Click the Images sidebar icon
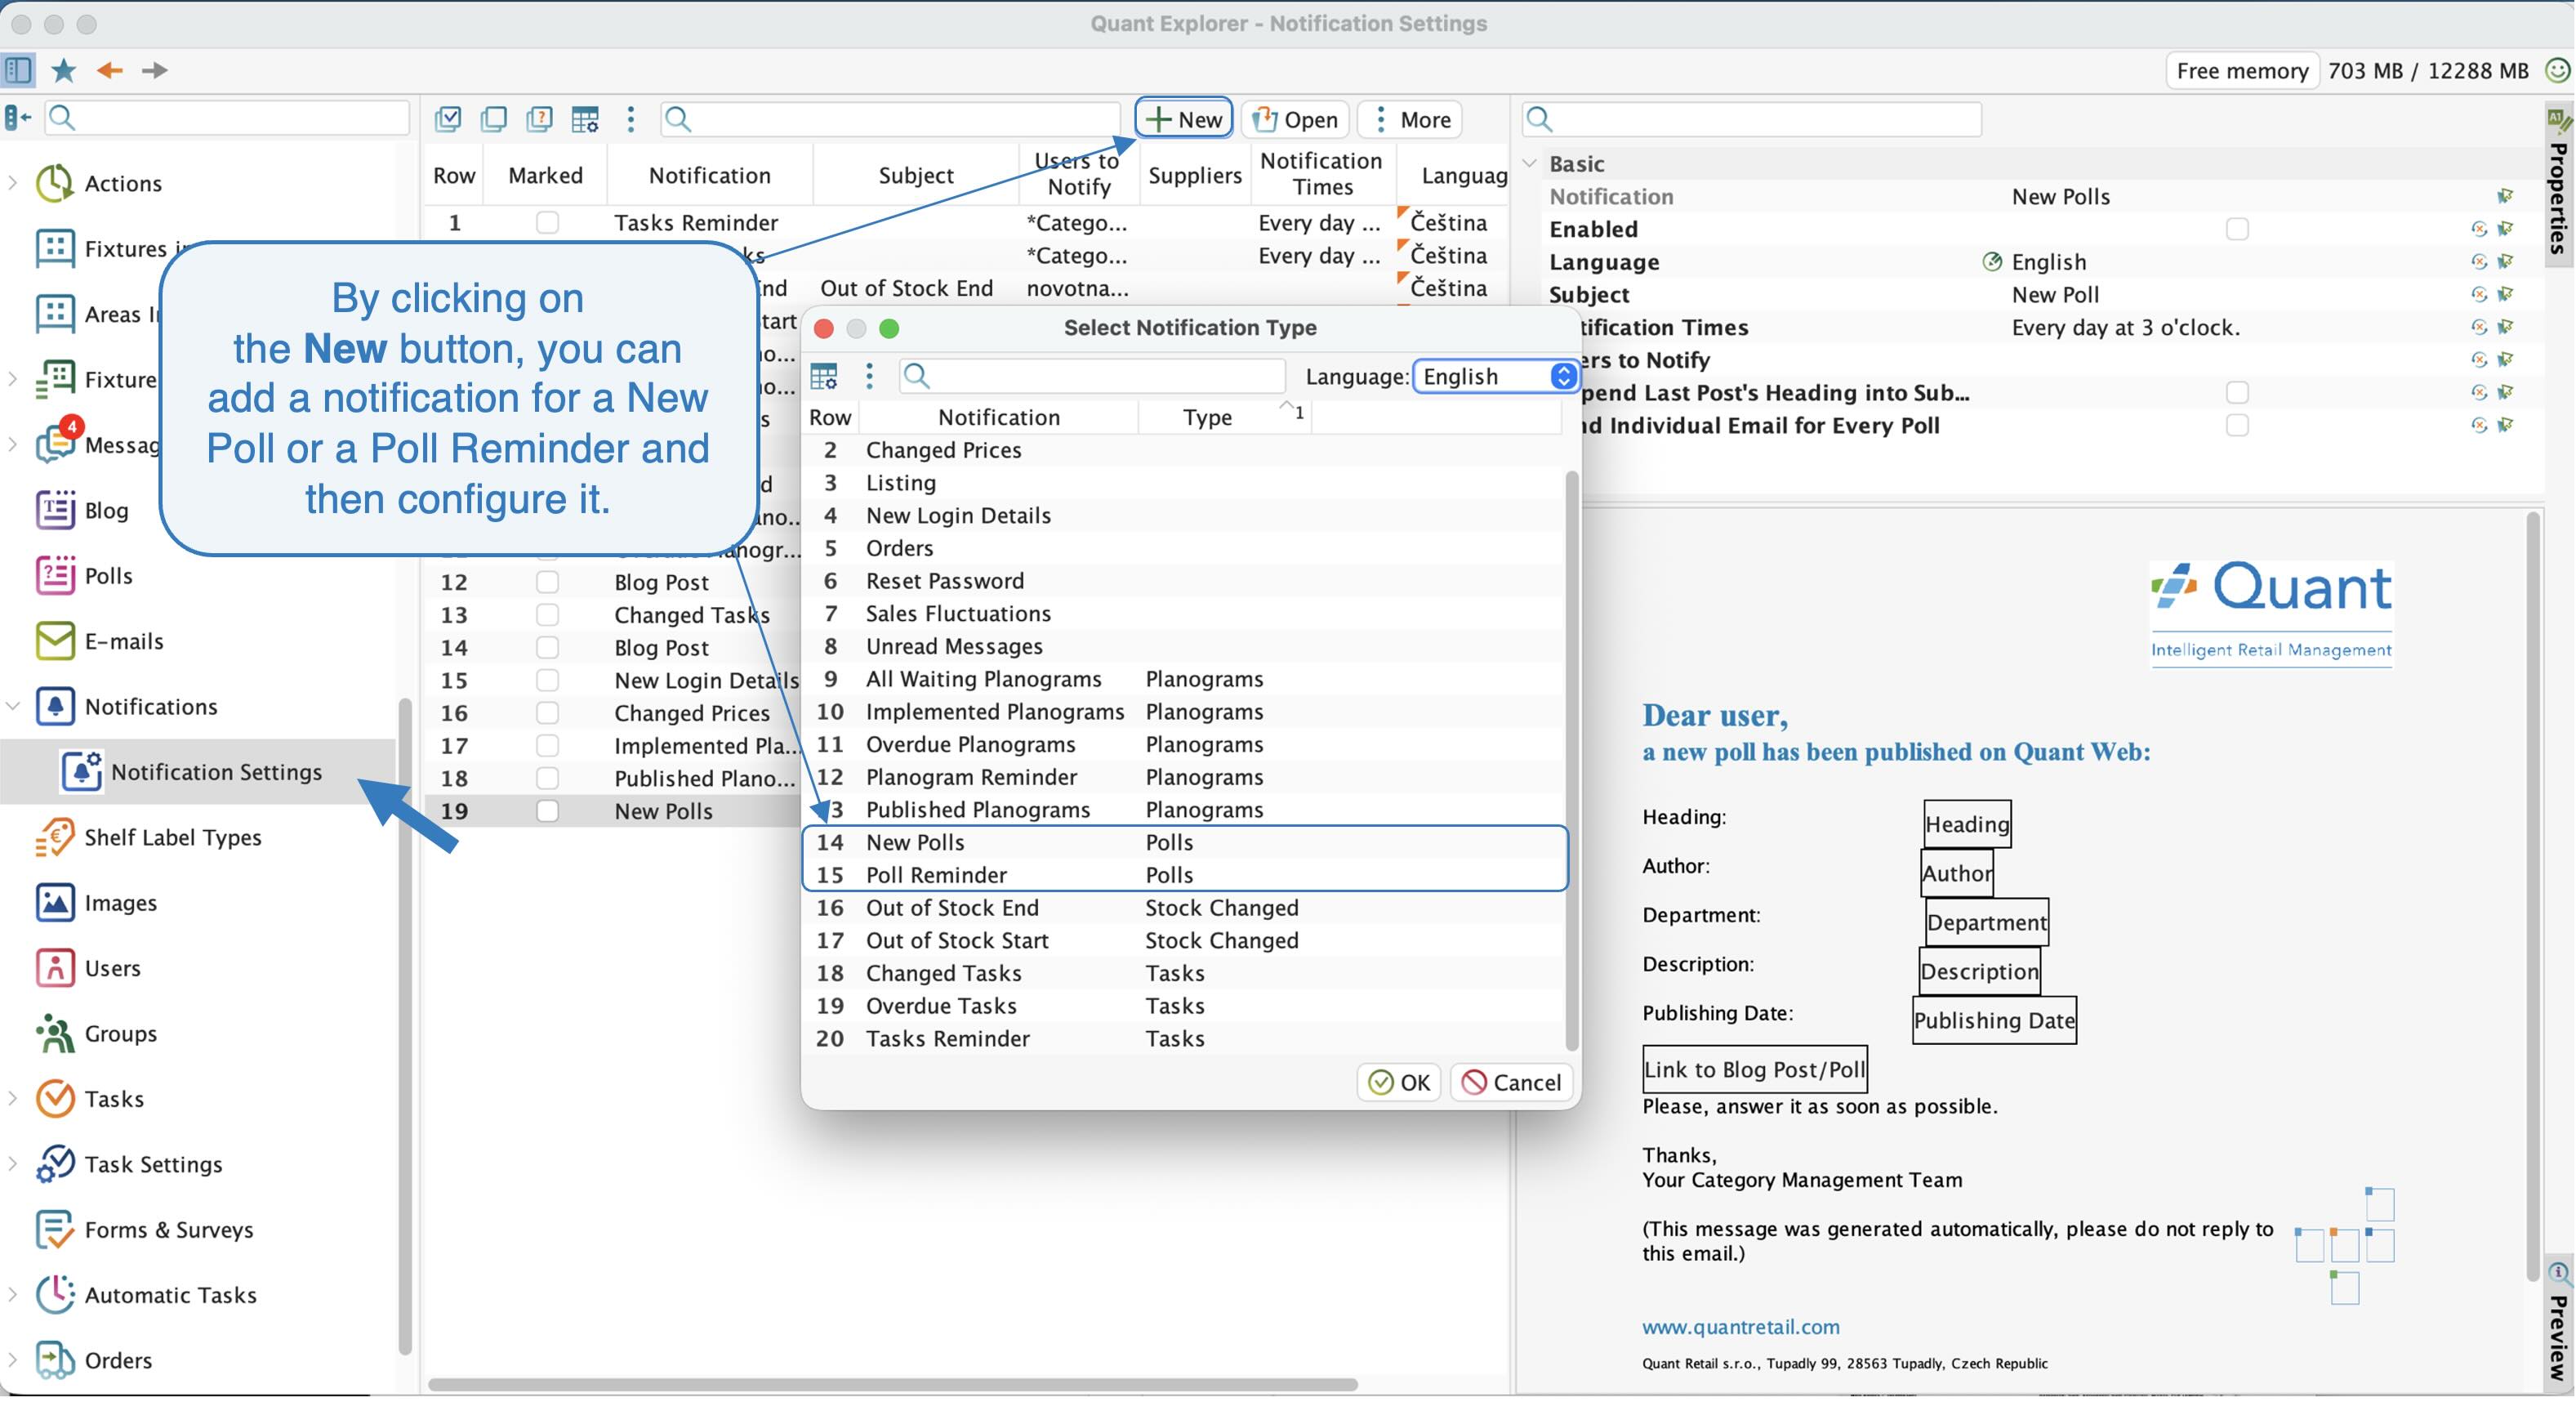The width and height of the screenshot is (2576, 1402). pyautogui.click(x=55, y=902)
